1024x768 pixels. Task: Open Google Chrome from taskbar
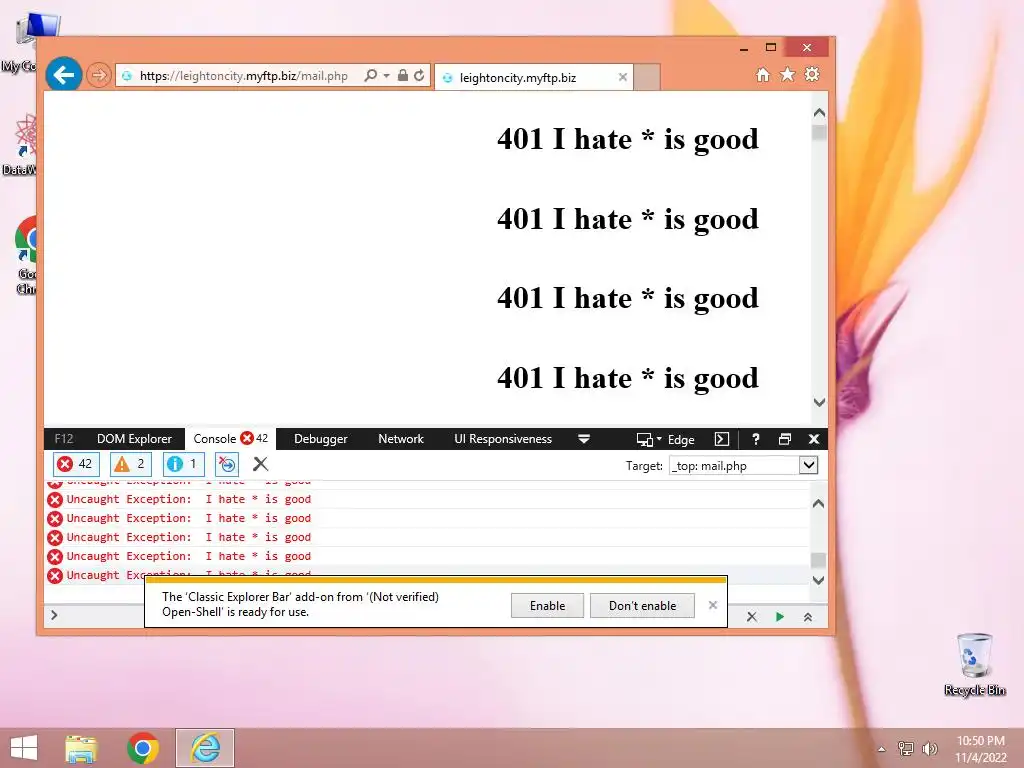coord(143,748)
